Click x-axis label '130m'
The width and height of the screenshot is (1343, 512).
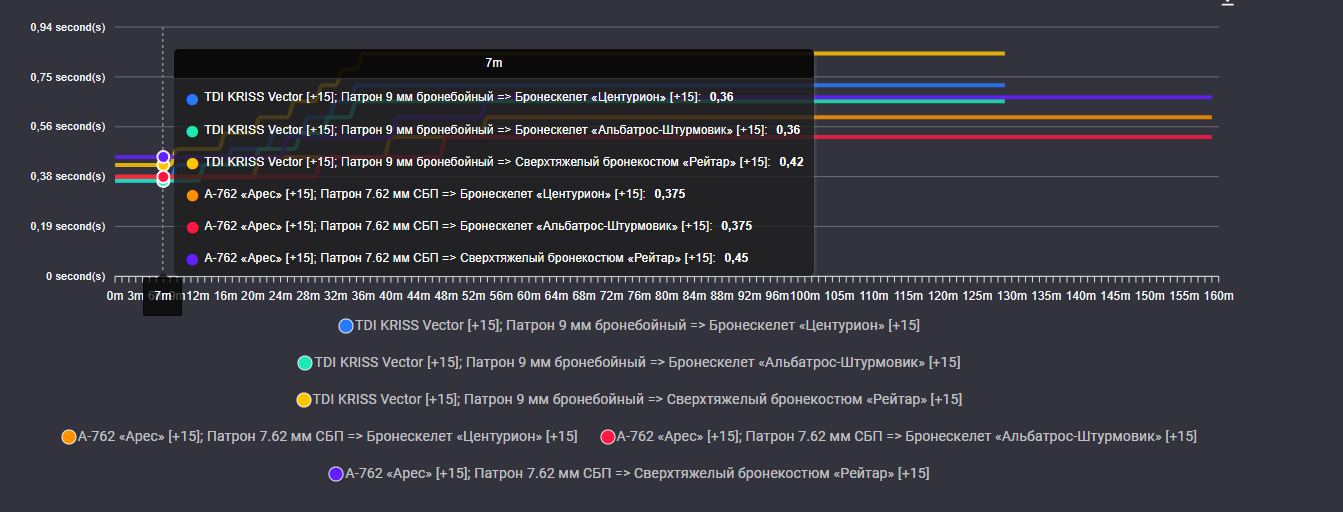1012,297
